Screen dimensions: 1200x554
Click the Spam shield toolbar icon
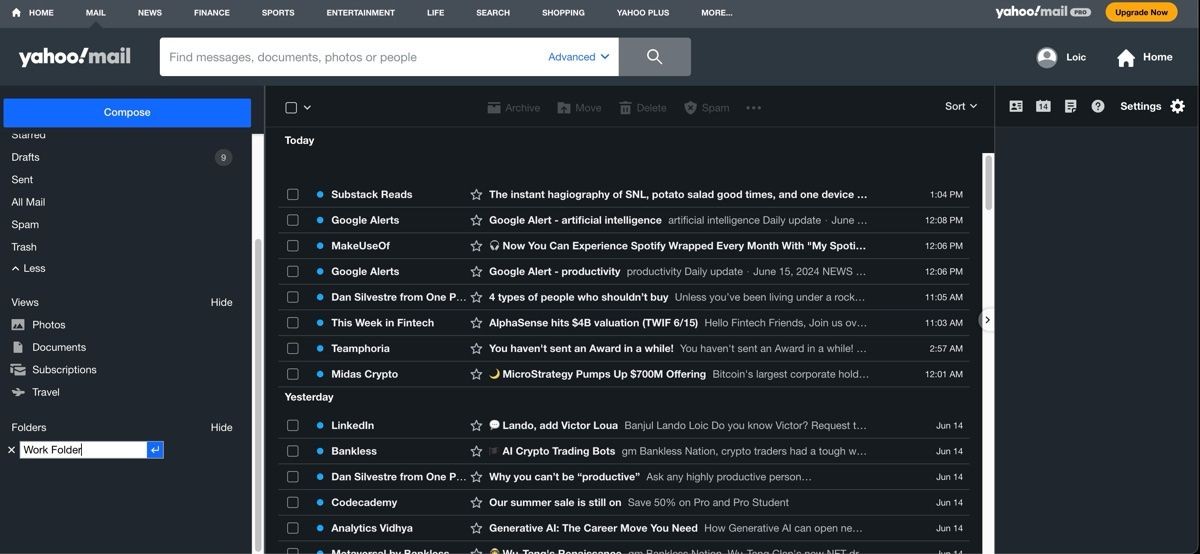pos(690,108)
